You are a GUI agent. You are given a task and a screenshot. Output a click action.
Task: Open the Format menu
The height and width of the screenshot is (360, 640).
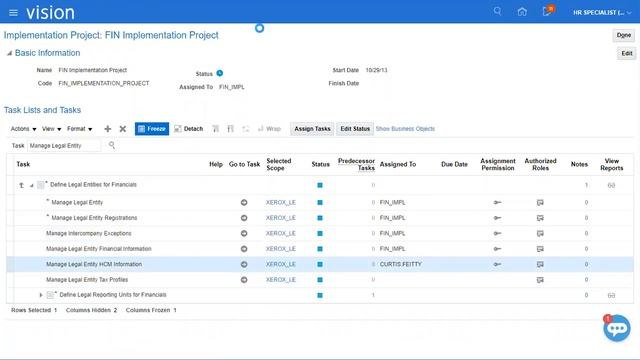[80, 129]
